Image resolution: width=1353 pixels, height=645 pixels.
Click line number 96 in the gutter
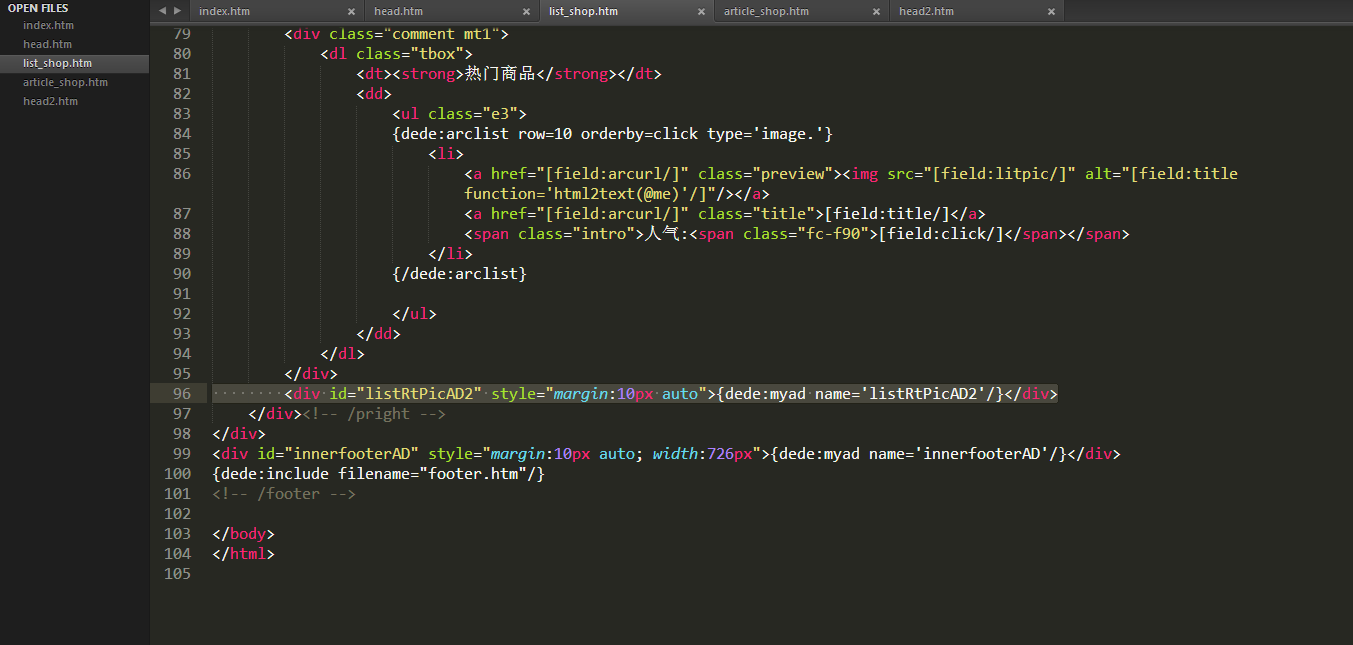point(181,394)
